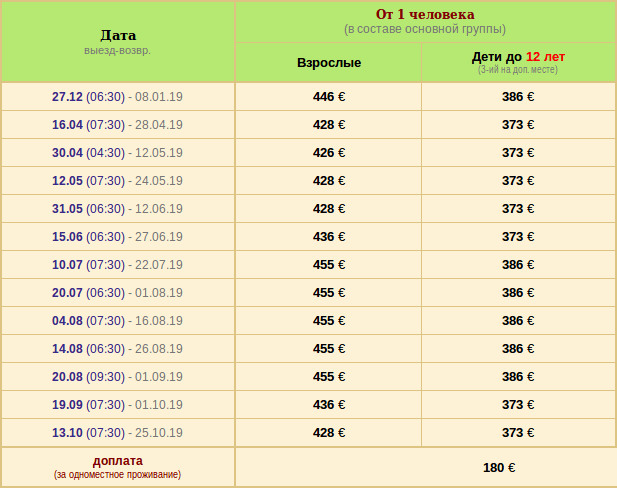The height and width of the screenshot is (488, 617).
Task: Click the "От 1 человека" heading
Action: coord(425,14)
